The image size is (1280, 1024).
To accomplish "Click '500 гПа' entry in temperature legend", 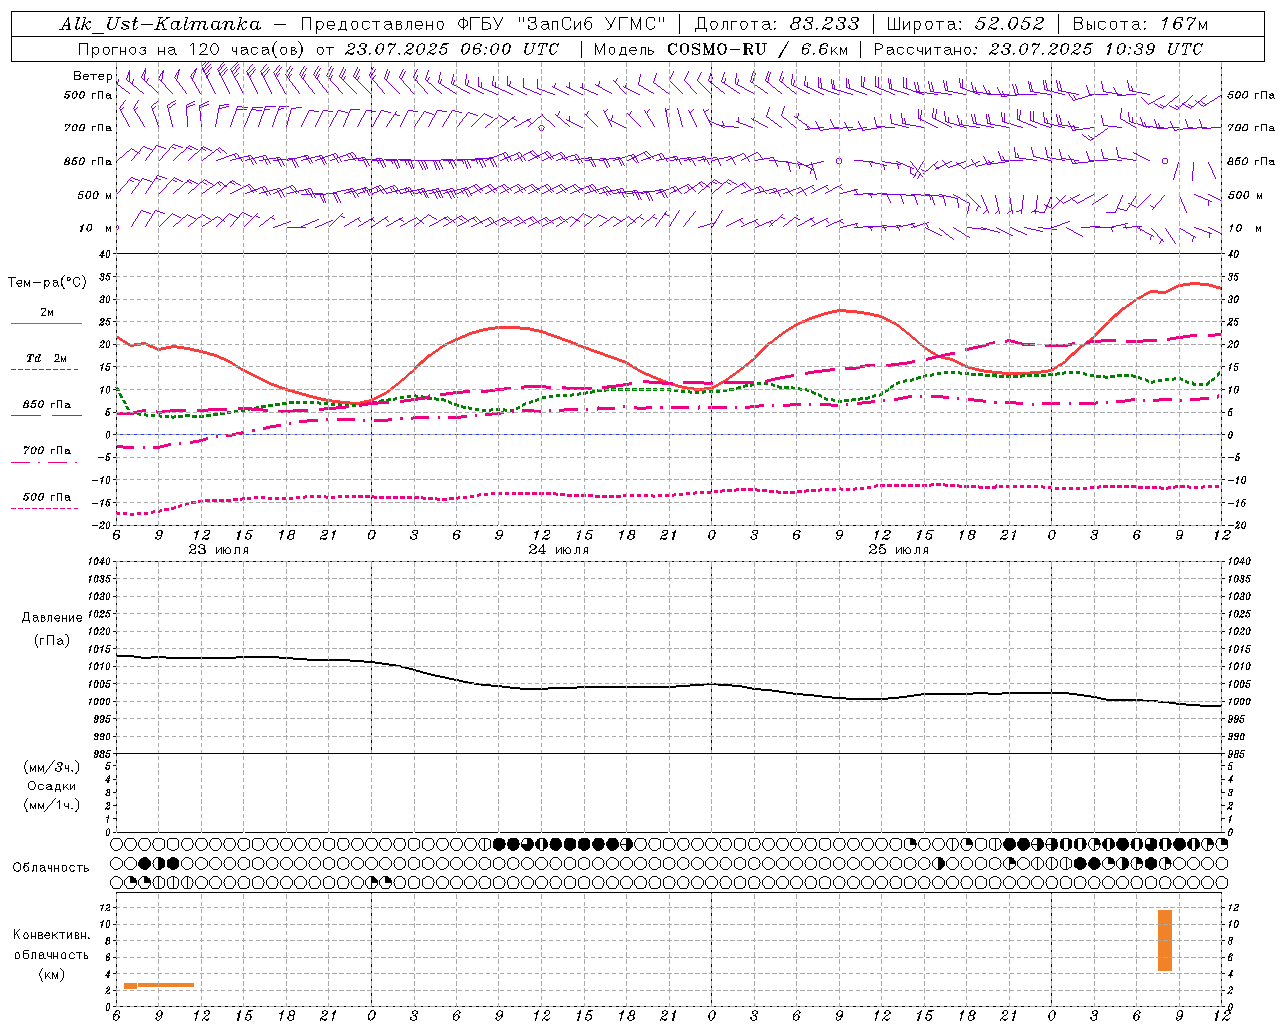I will tap(47, 497).
